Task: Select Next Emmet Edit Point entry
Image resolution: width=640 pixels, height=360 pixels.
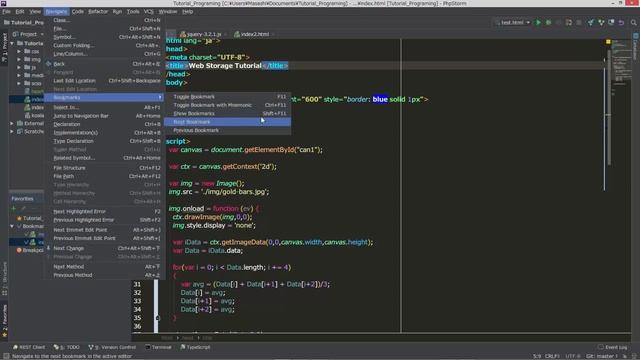Action: coord(104,230)
